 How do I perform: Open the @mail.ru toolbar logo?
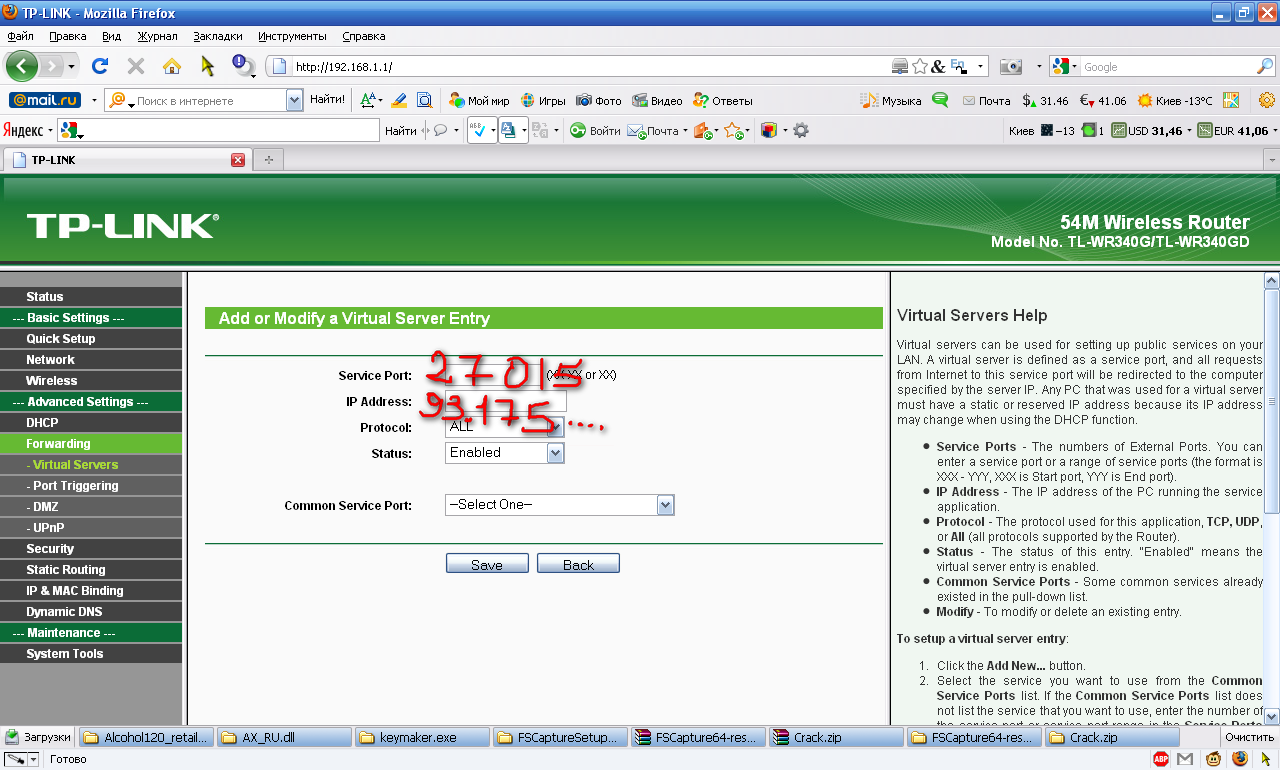tap(45, 100)
